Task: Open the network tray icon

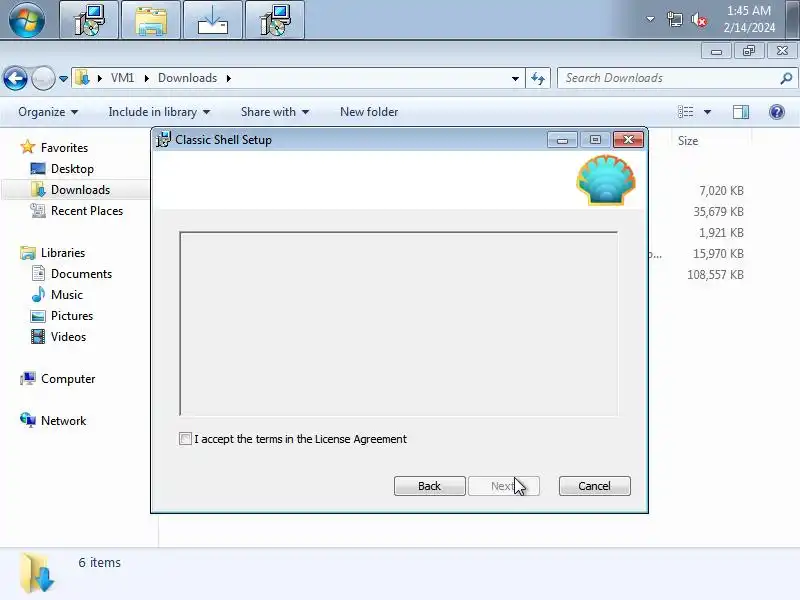Action: [674, 19]
